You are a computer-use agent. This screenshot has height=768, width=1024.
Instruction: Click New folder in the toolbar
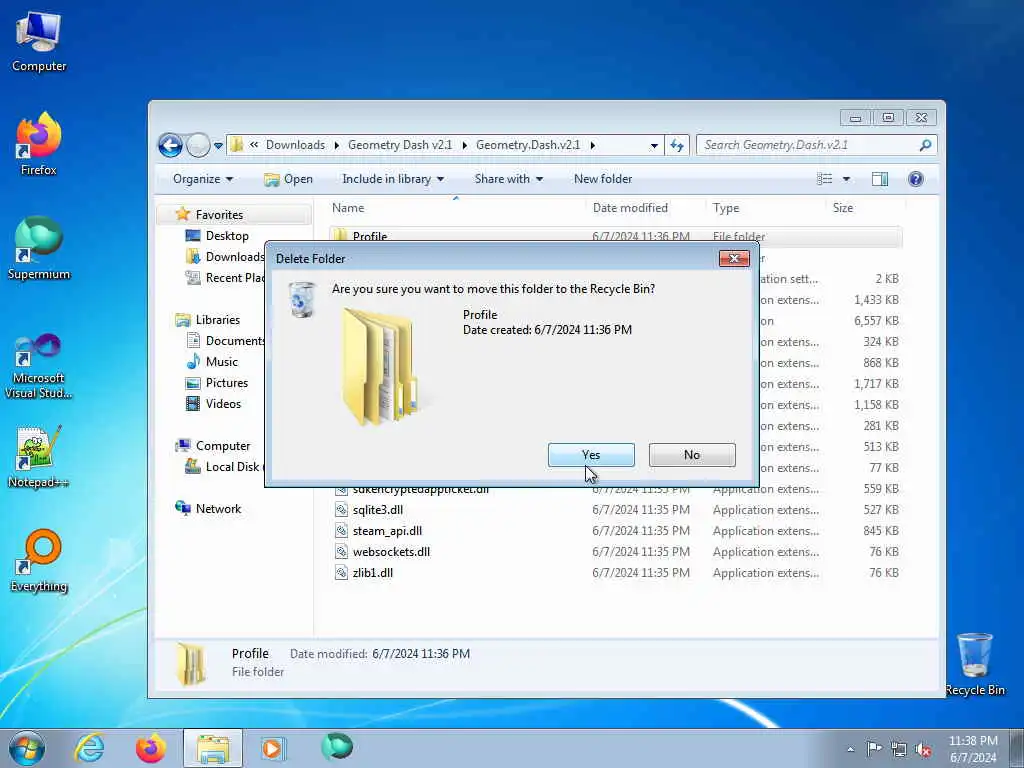[x=603, y=179]
